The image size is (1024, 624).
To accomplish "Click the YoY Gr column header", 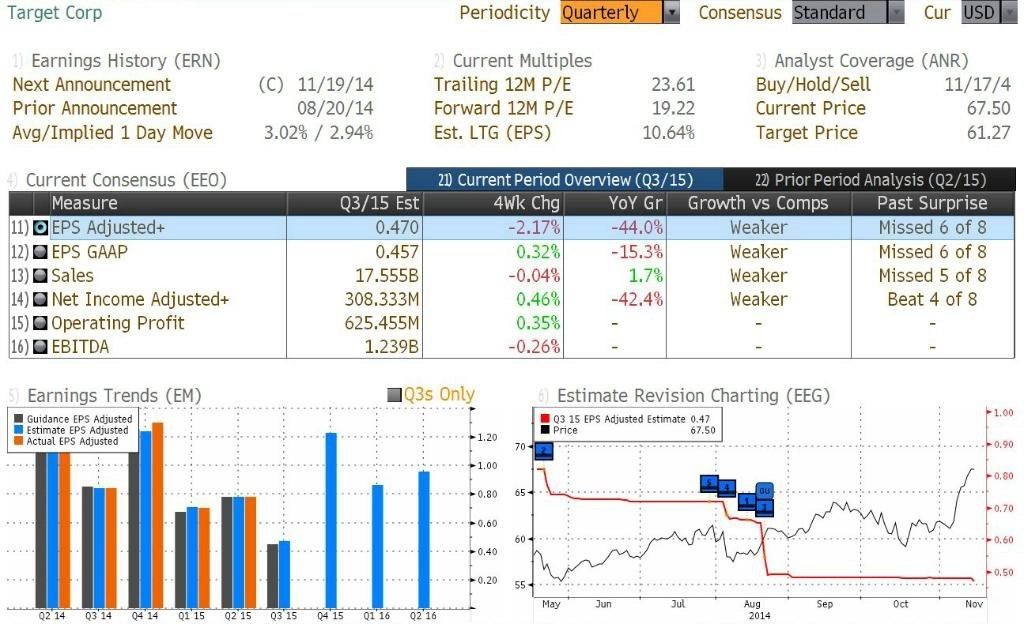I will pos(615,203).
